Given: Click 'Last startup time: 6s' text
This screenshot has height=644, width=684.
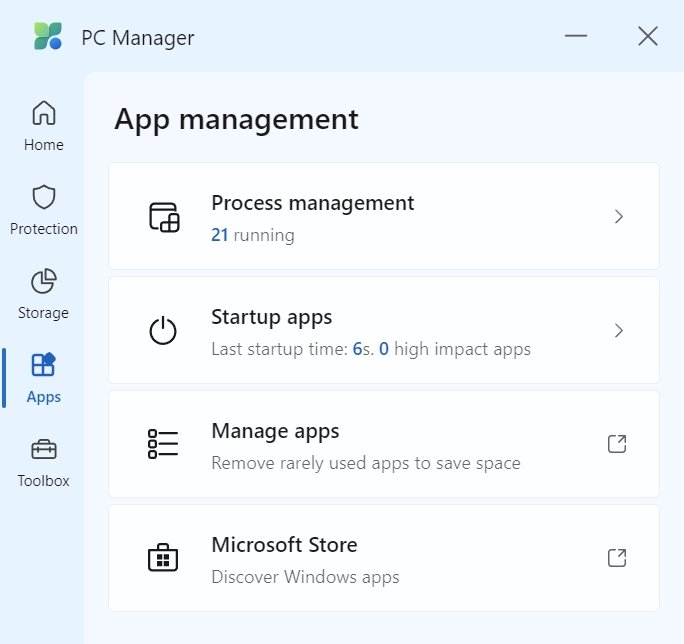Looking at the screenshot, I should [x=292, y=349].
